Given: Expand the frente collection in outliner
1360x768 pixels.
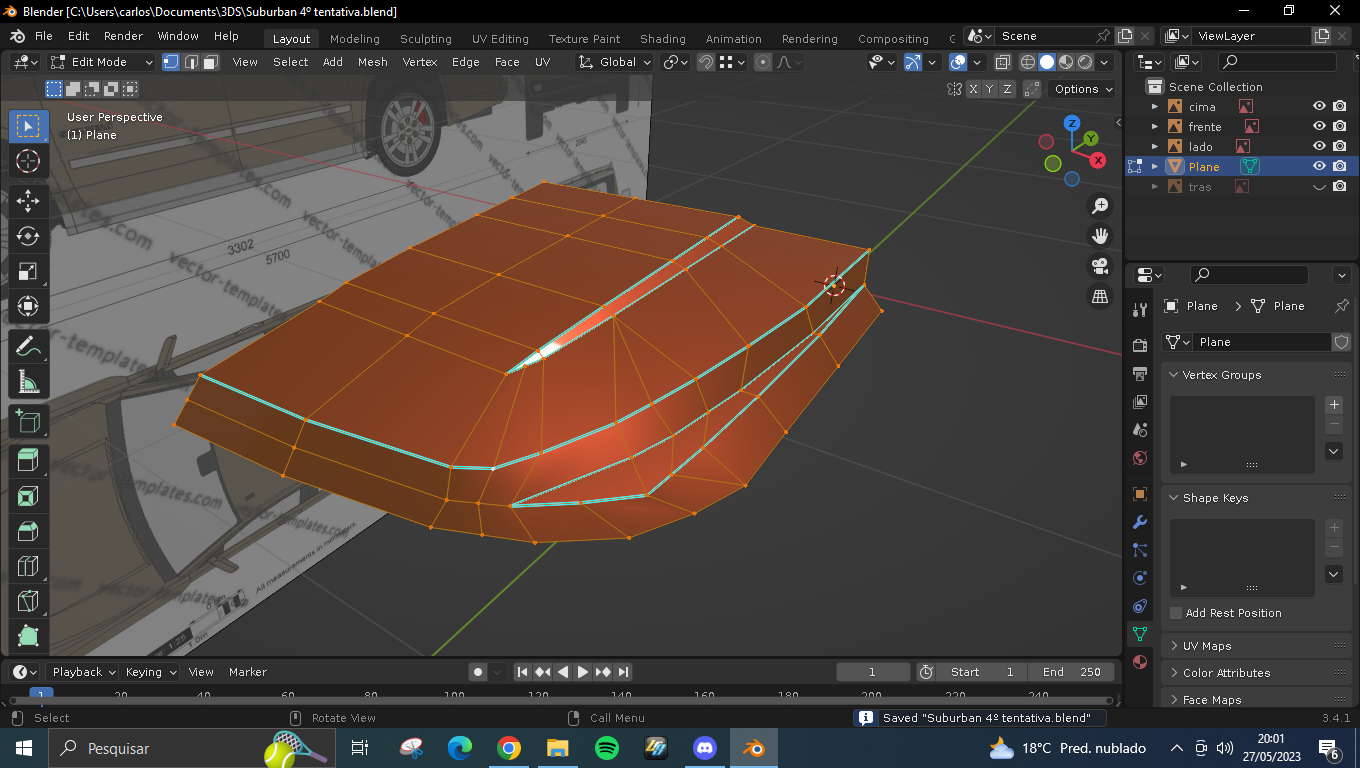Looking at the screenshot, I should pos(1155,127).
